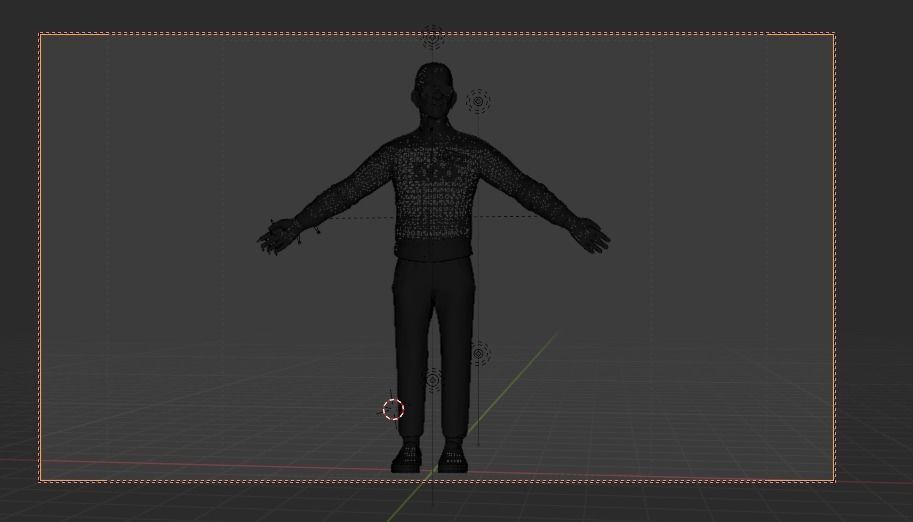
Task: Select the light gizmo between the character's legs
Action: [x=433, y=380]
